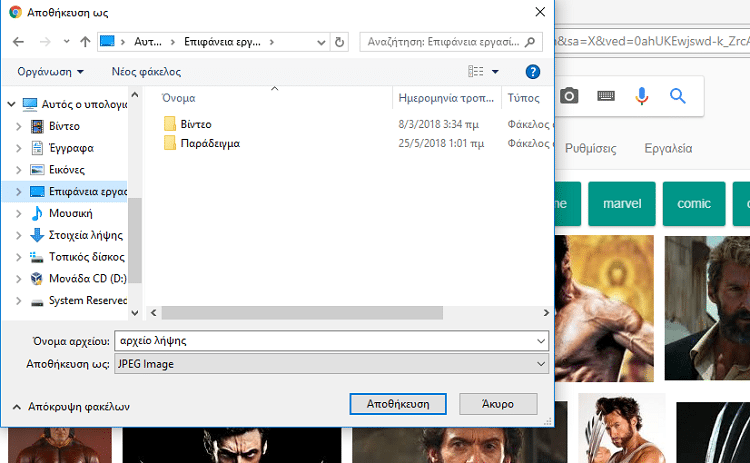Open Εργαλεία in the browser page
The image size is (750, 463).
668,148
